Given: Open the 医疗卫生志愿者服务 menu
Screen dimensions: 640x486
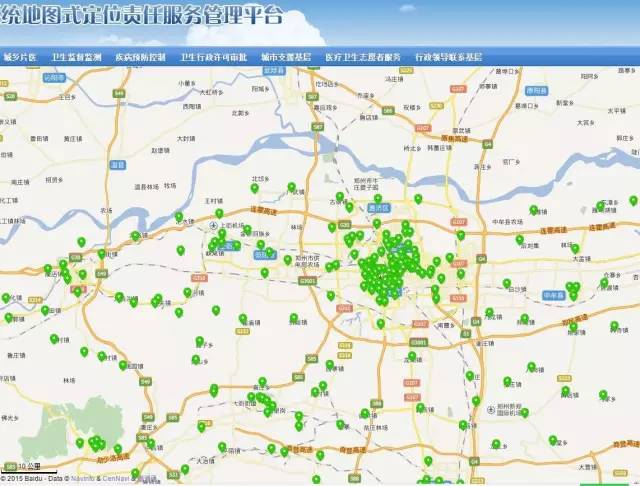Looking at the screenshot, I should click(x=363, y=57).
